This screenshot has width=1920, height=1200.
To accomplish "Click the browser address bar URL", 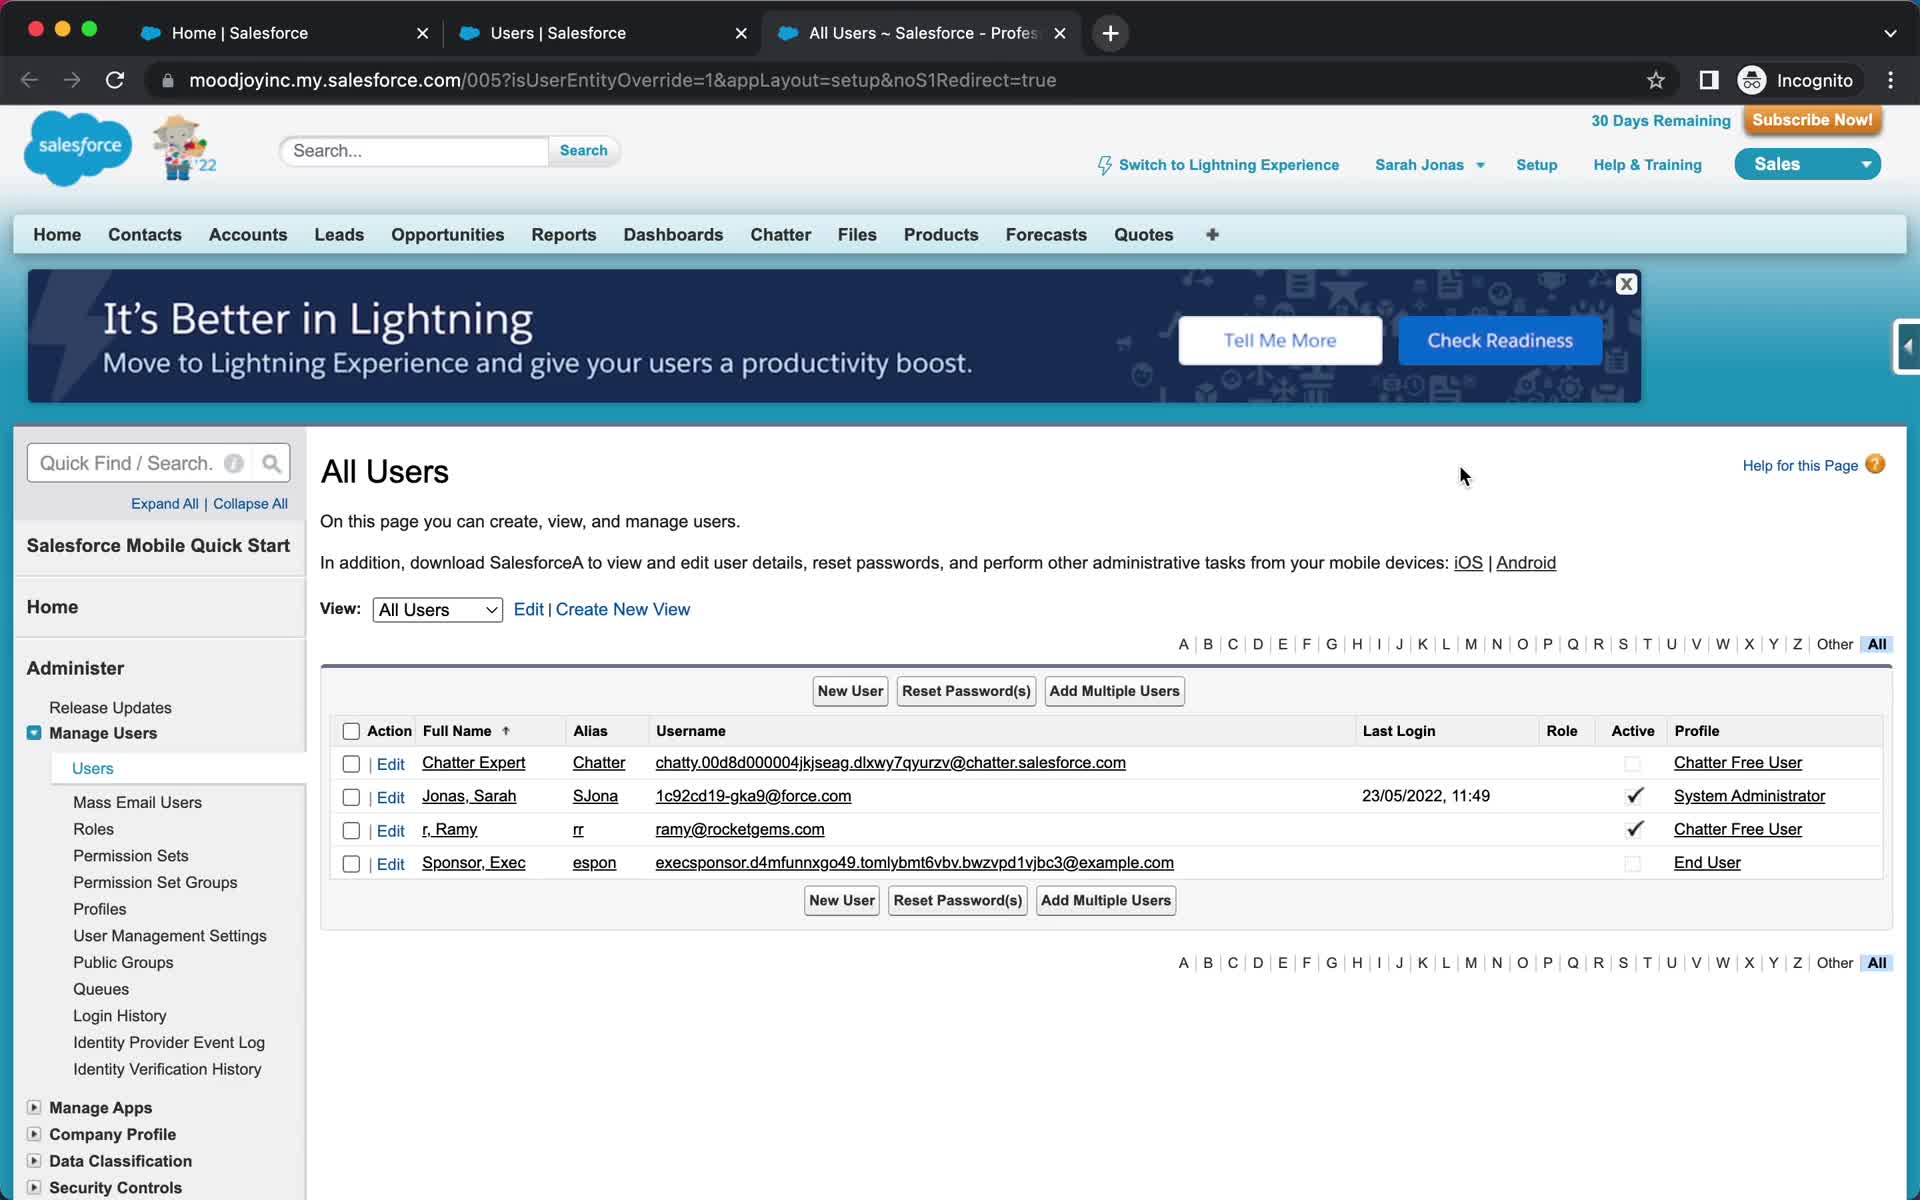I will 622,80.
